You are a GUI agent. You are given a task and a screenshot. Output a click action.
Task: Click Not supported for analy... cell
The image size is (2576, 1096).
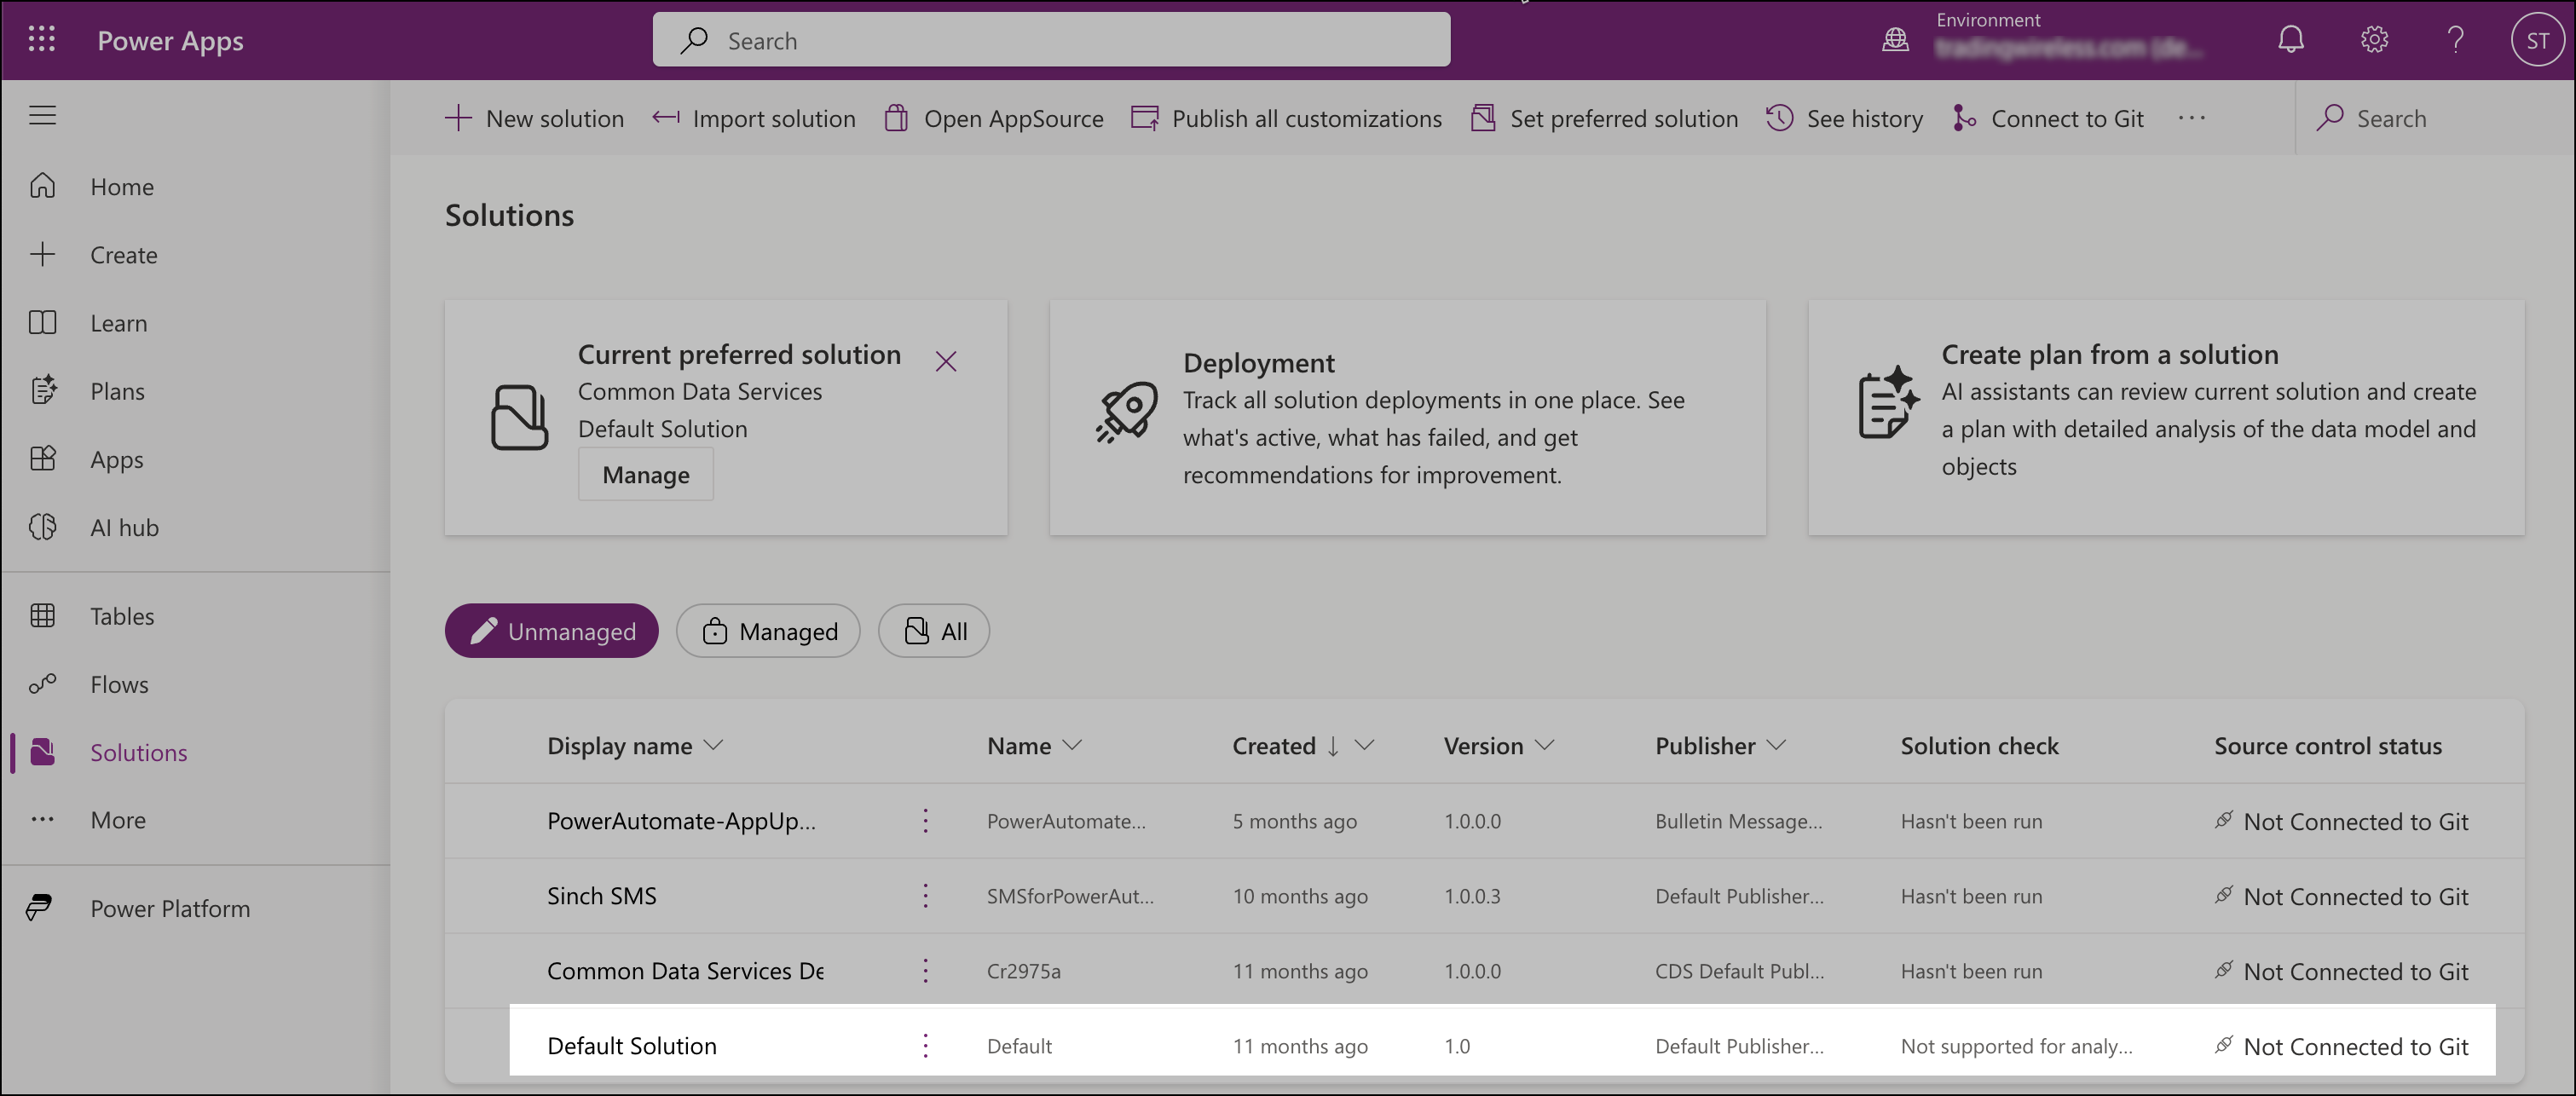tap(2016, 1046)
